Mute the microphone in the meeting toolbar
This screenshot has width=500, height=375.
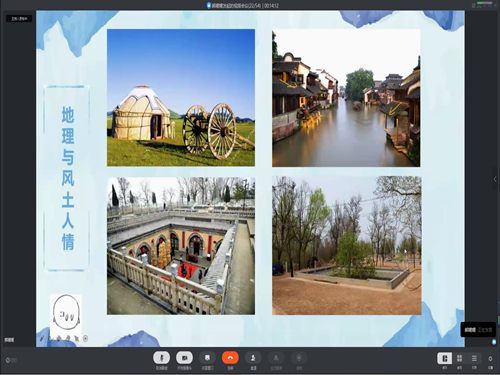pyautogui.click(x=162, y=358)
